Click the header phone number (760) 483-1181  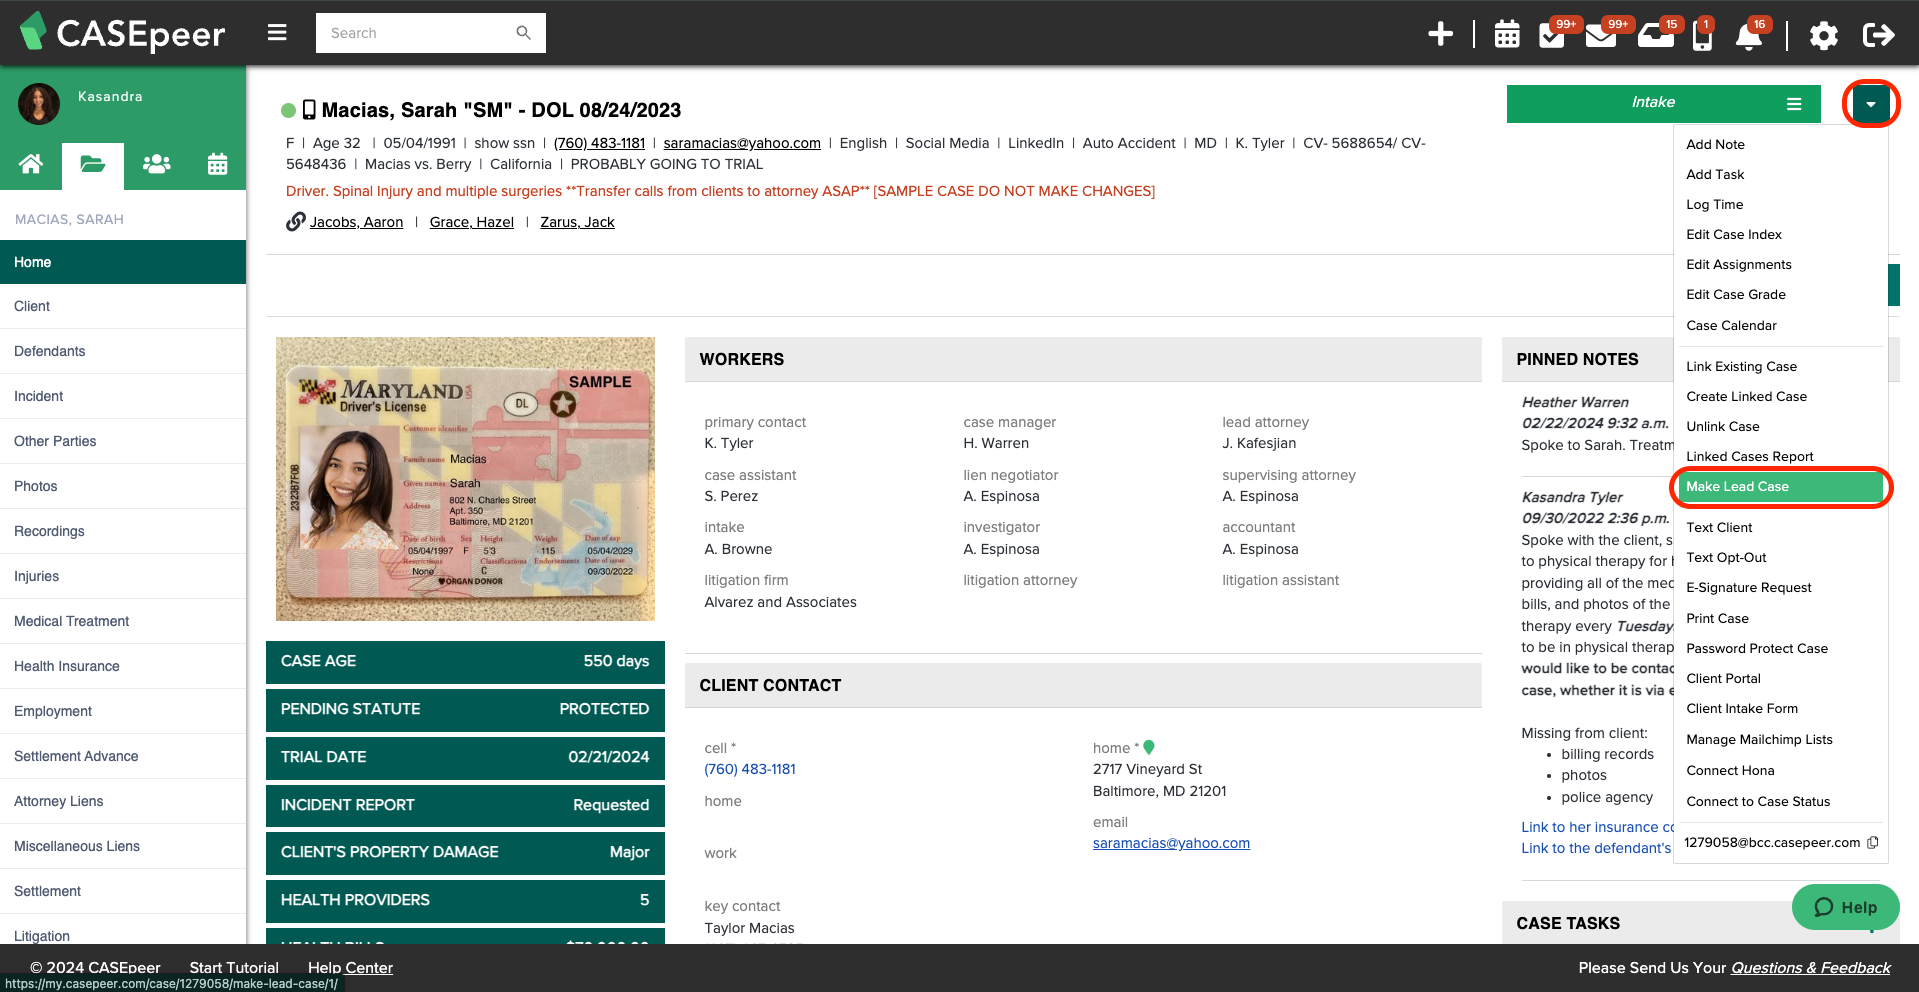(599, 143)
